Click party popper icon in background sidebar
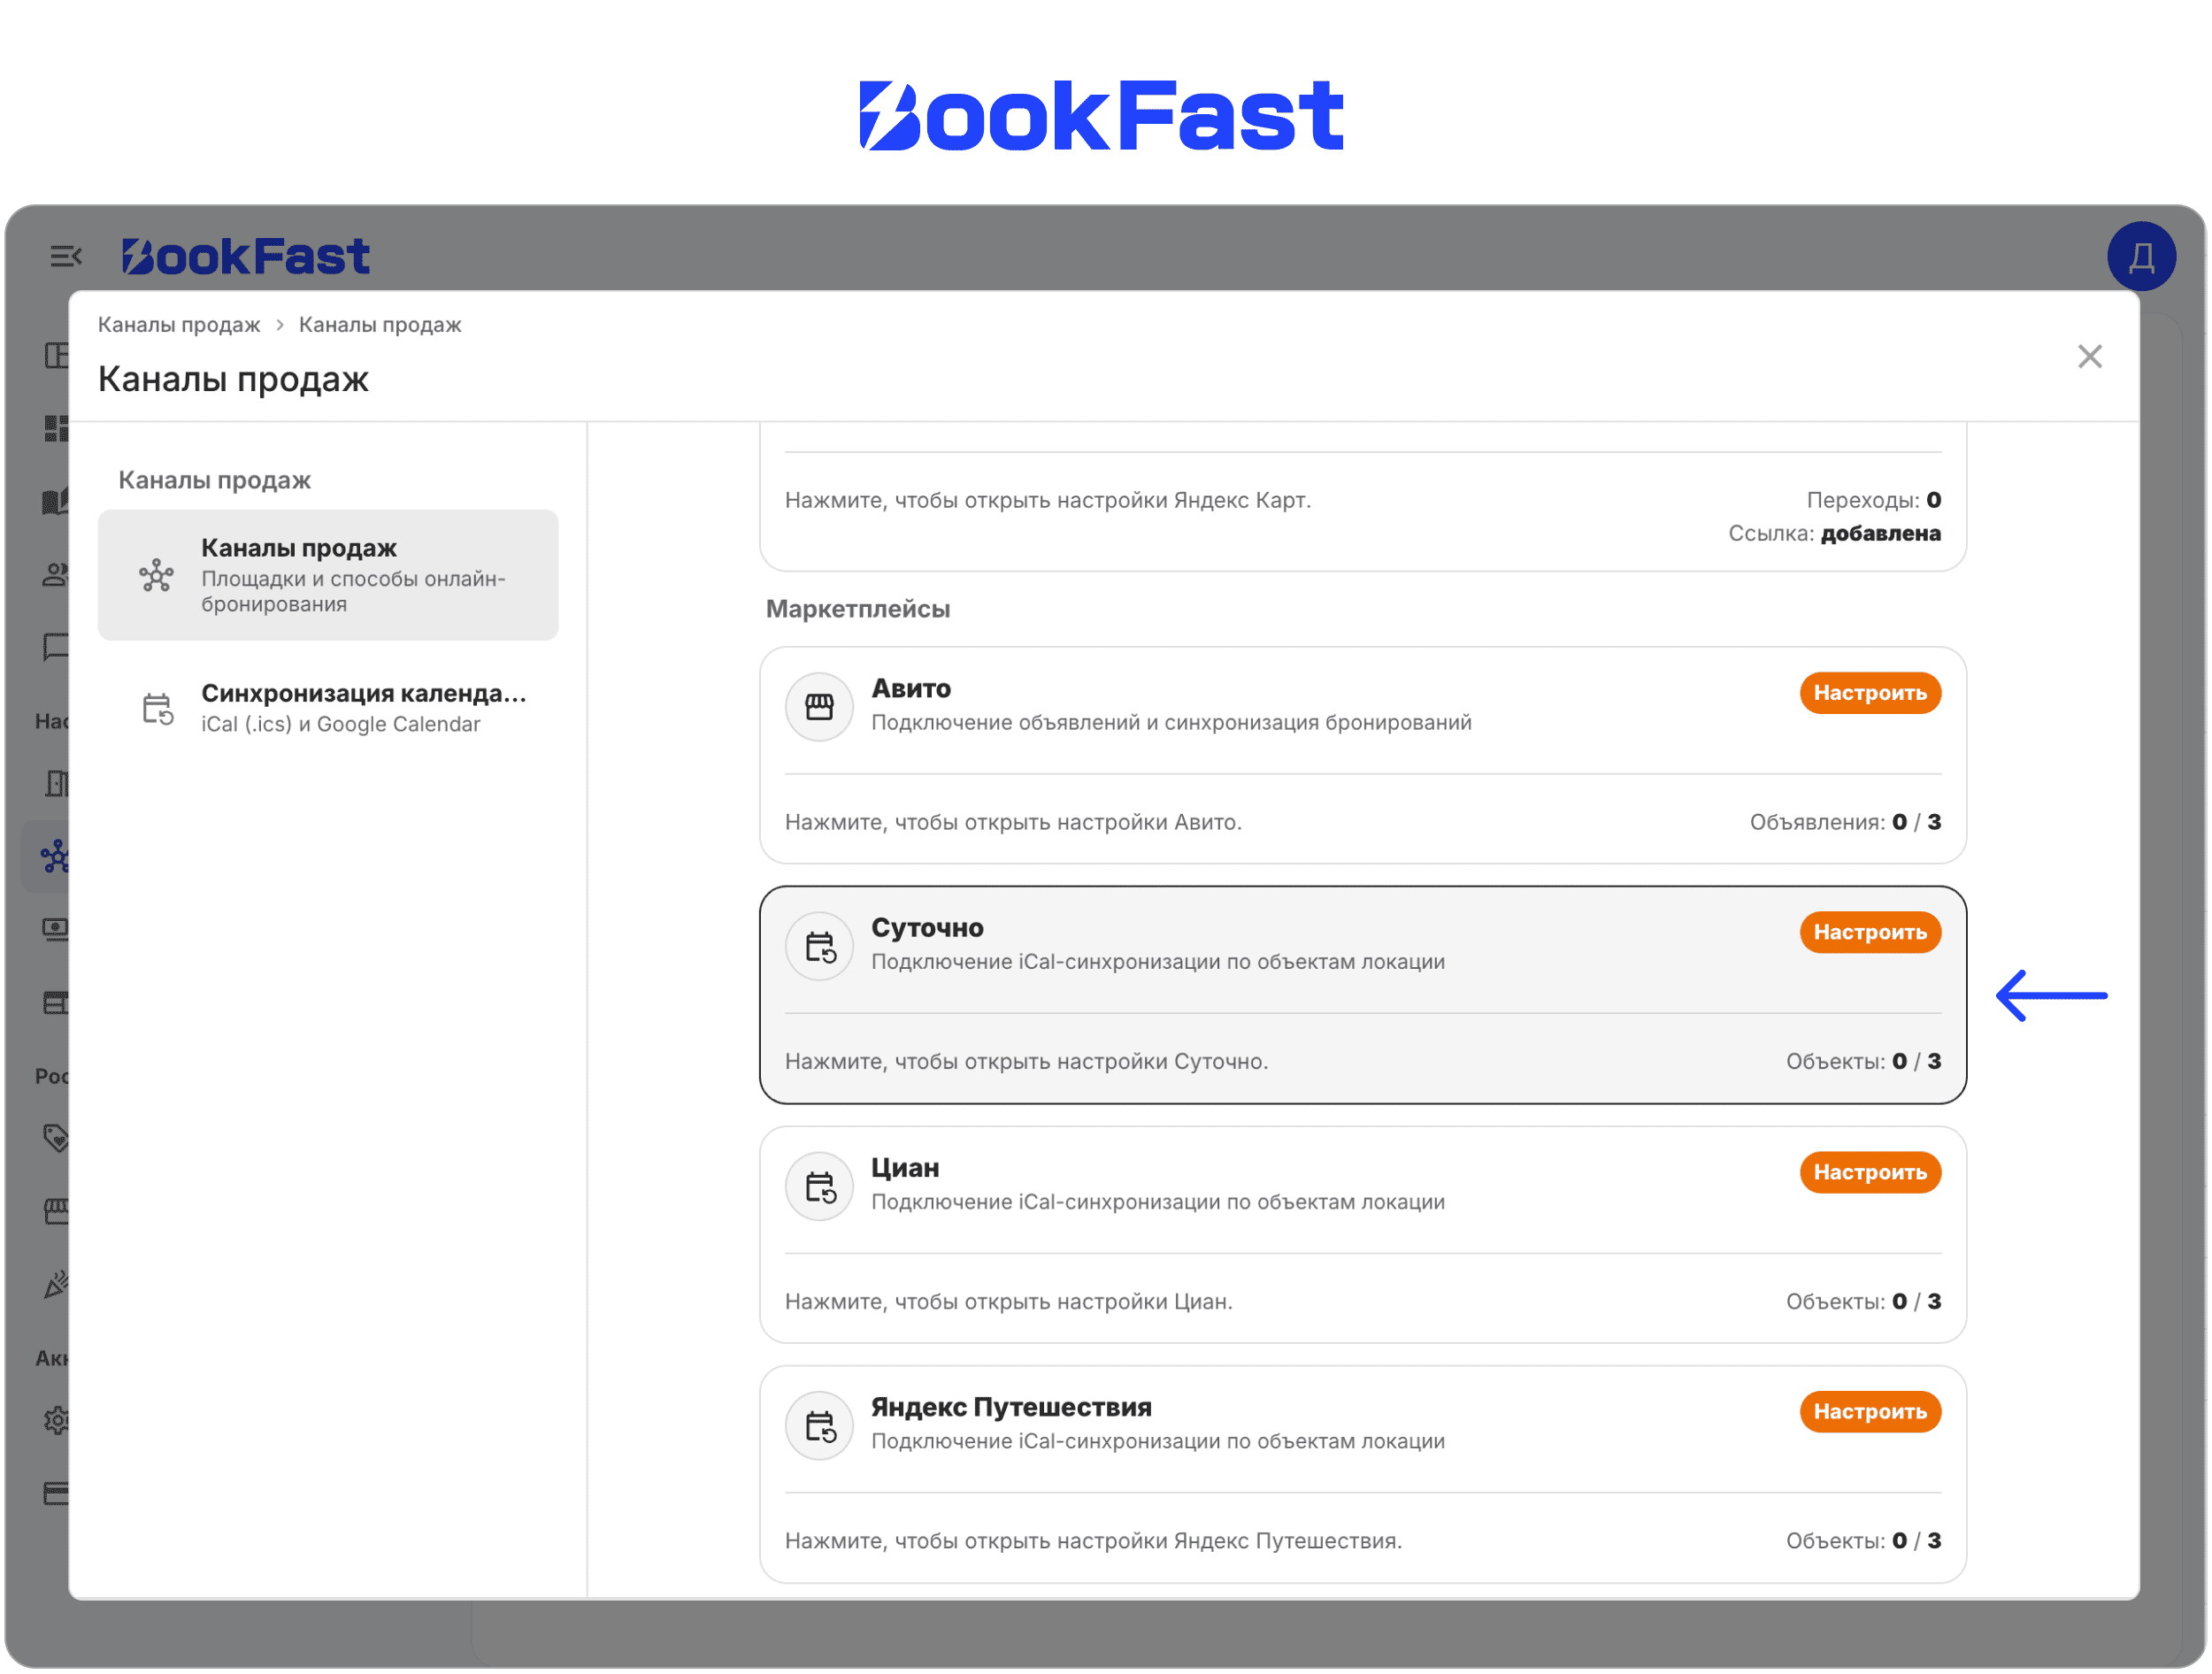 coord(56,1285)
